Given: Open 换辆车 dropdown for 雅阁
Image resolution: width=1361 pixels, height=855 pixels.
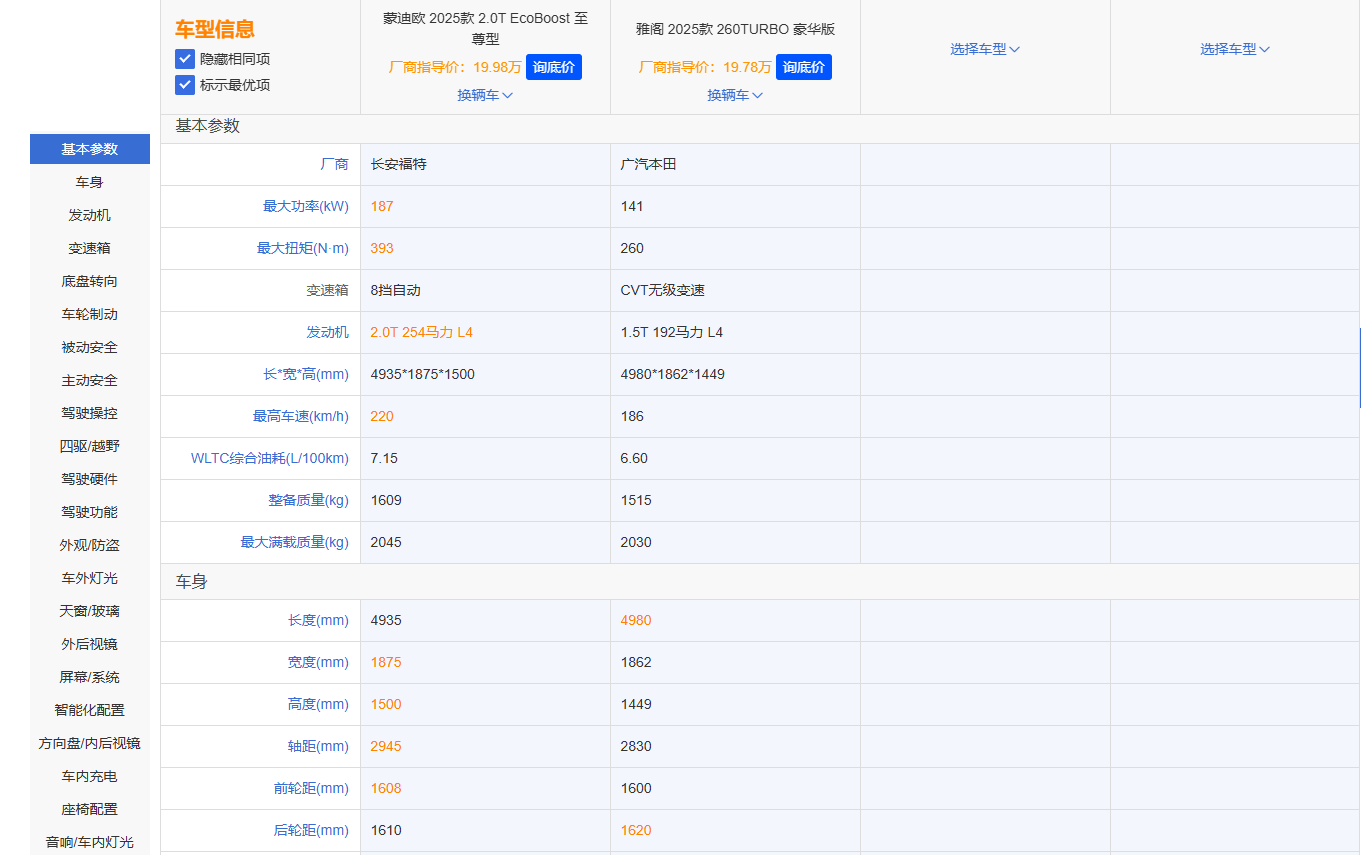Looking at the screenshot, I should click(x=735, y=95).
